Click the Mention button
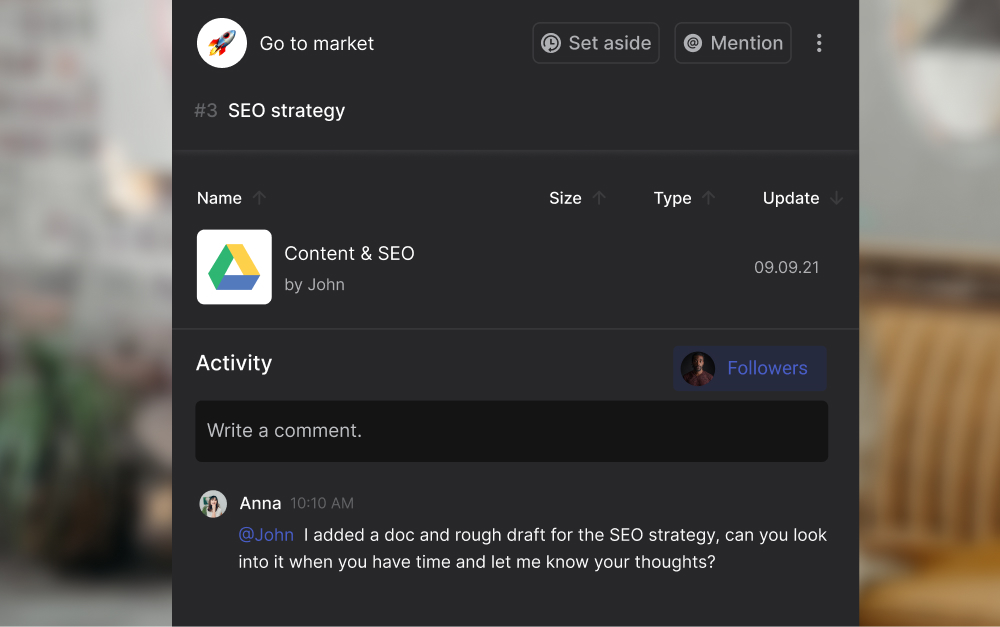The height and width of the screenshot is (627, 1000). [733, 43]
